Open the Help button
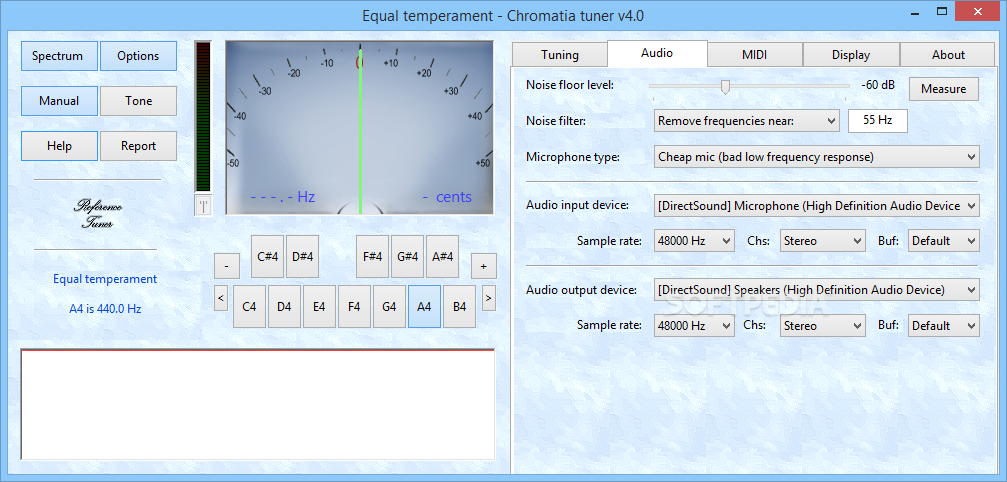The height and width of the screenshot is (482, 1007). pyautogui.click(x=59, y=146)
